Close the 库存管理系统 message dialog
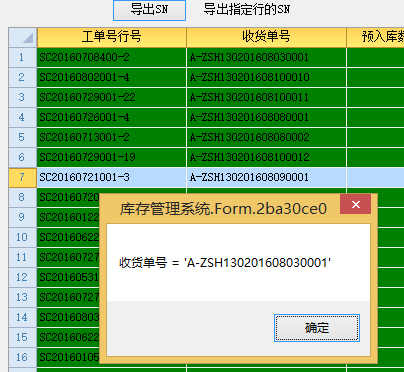The width and height of the screenshot is (404, 372). pos(355,204)
